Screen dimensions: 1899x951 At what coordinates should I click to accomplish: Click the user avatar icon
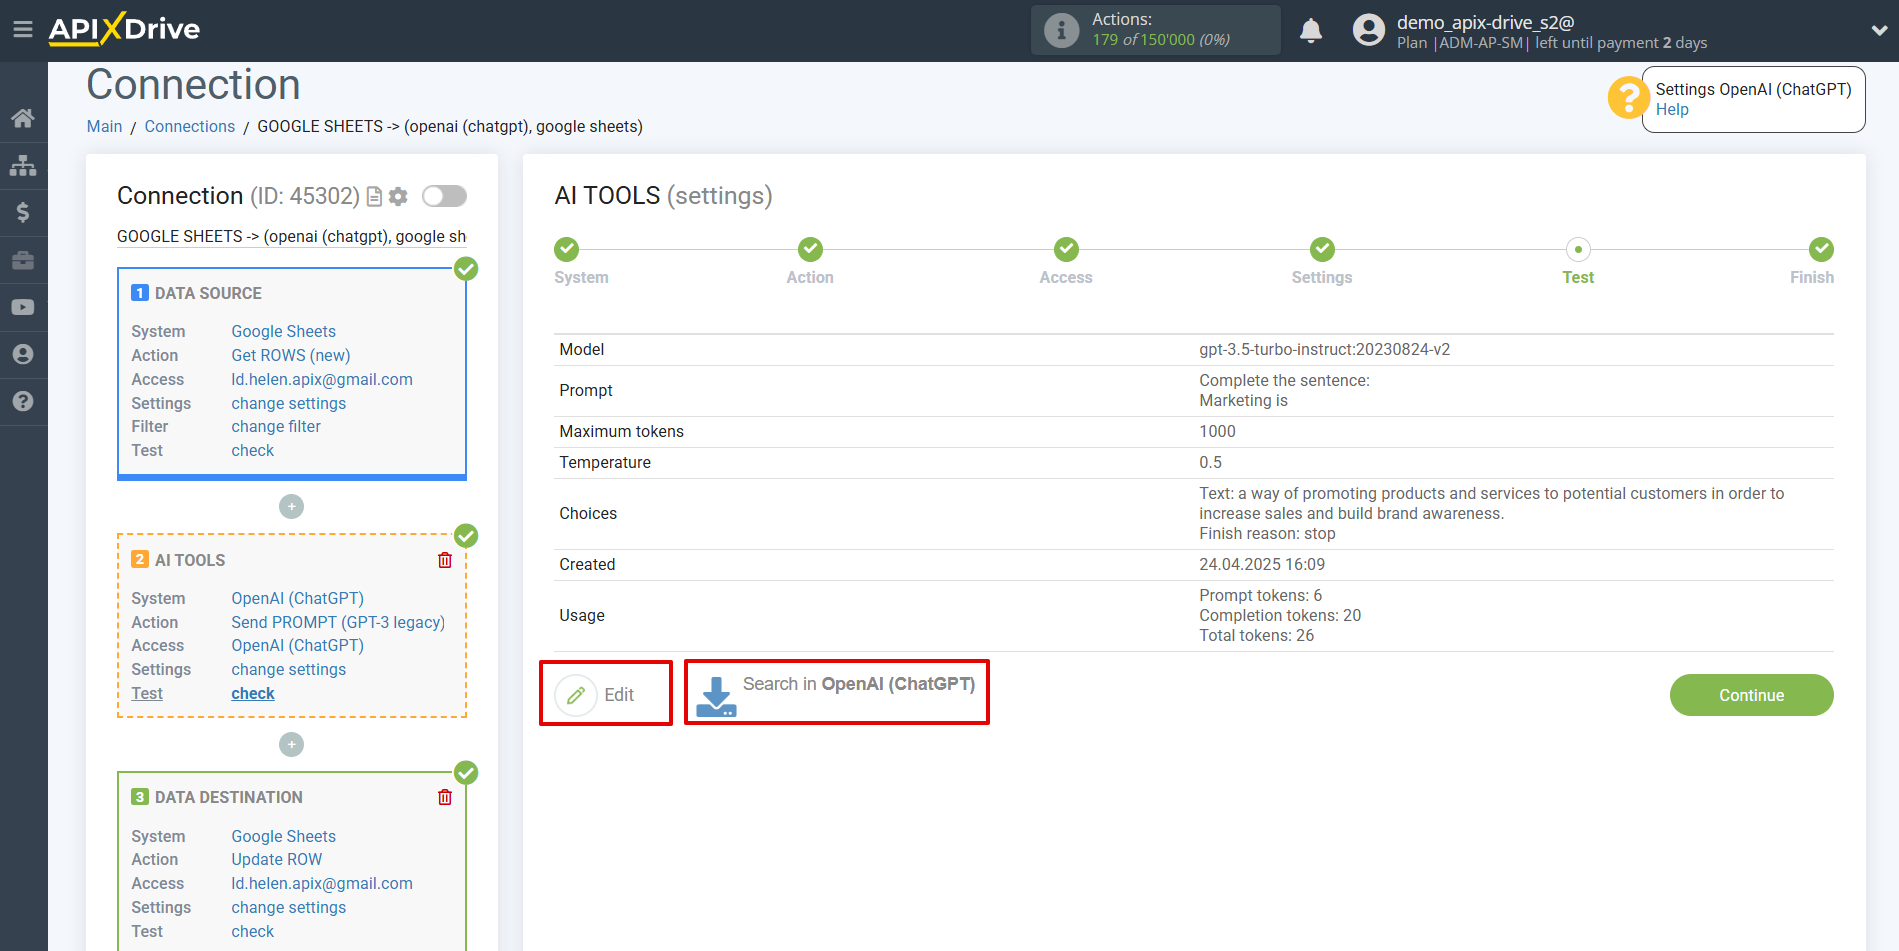(x=1369, y=30)
